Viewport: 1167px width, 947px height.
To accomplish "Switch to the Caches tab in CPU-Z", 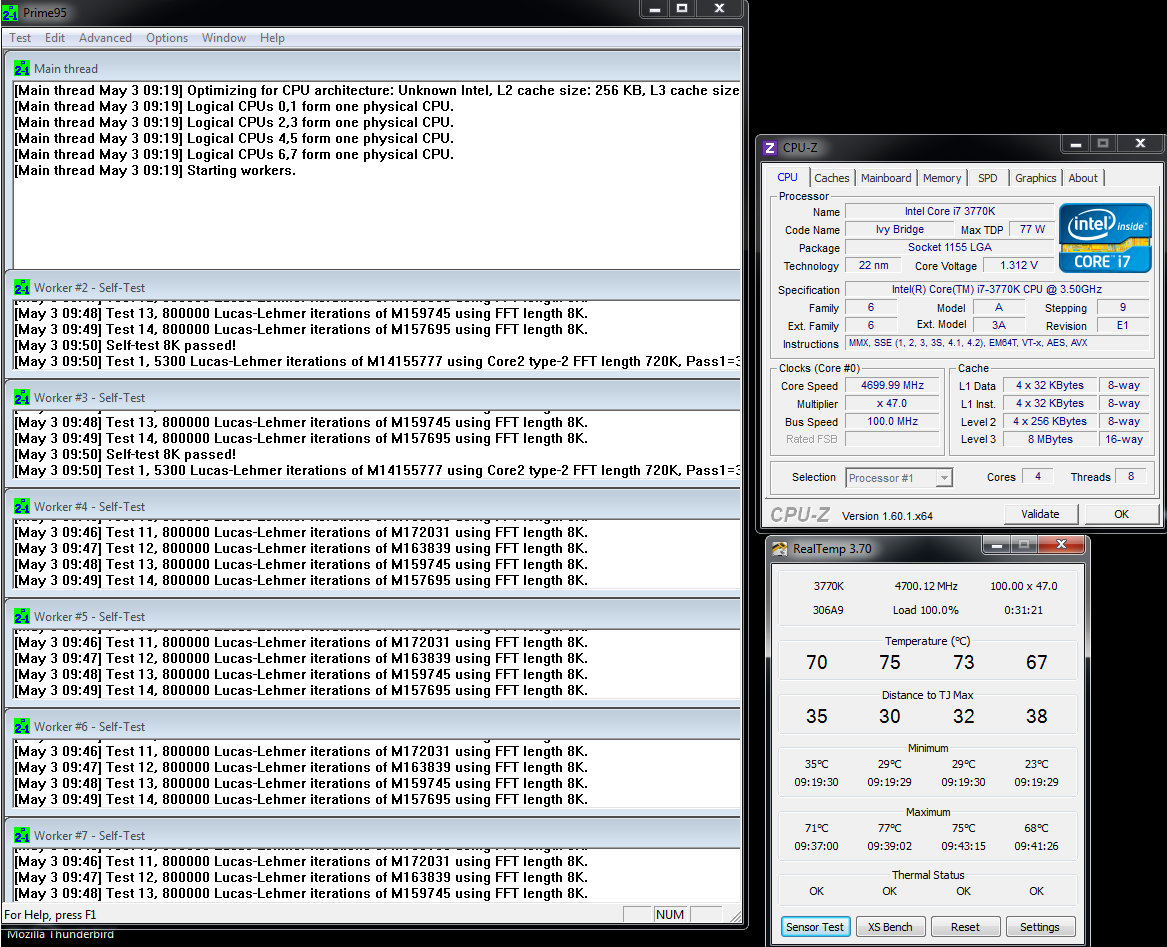I will (831, 178).
